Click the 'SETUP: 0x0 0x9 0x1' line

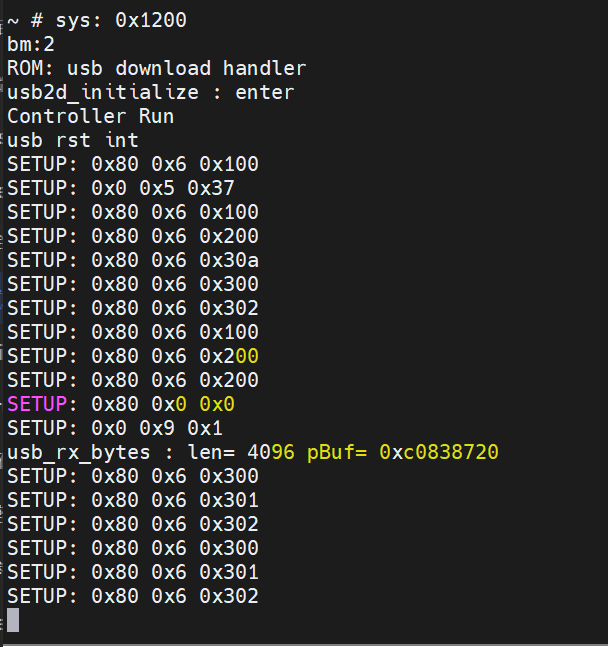pos(115,428)
